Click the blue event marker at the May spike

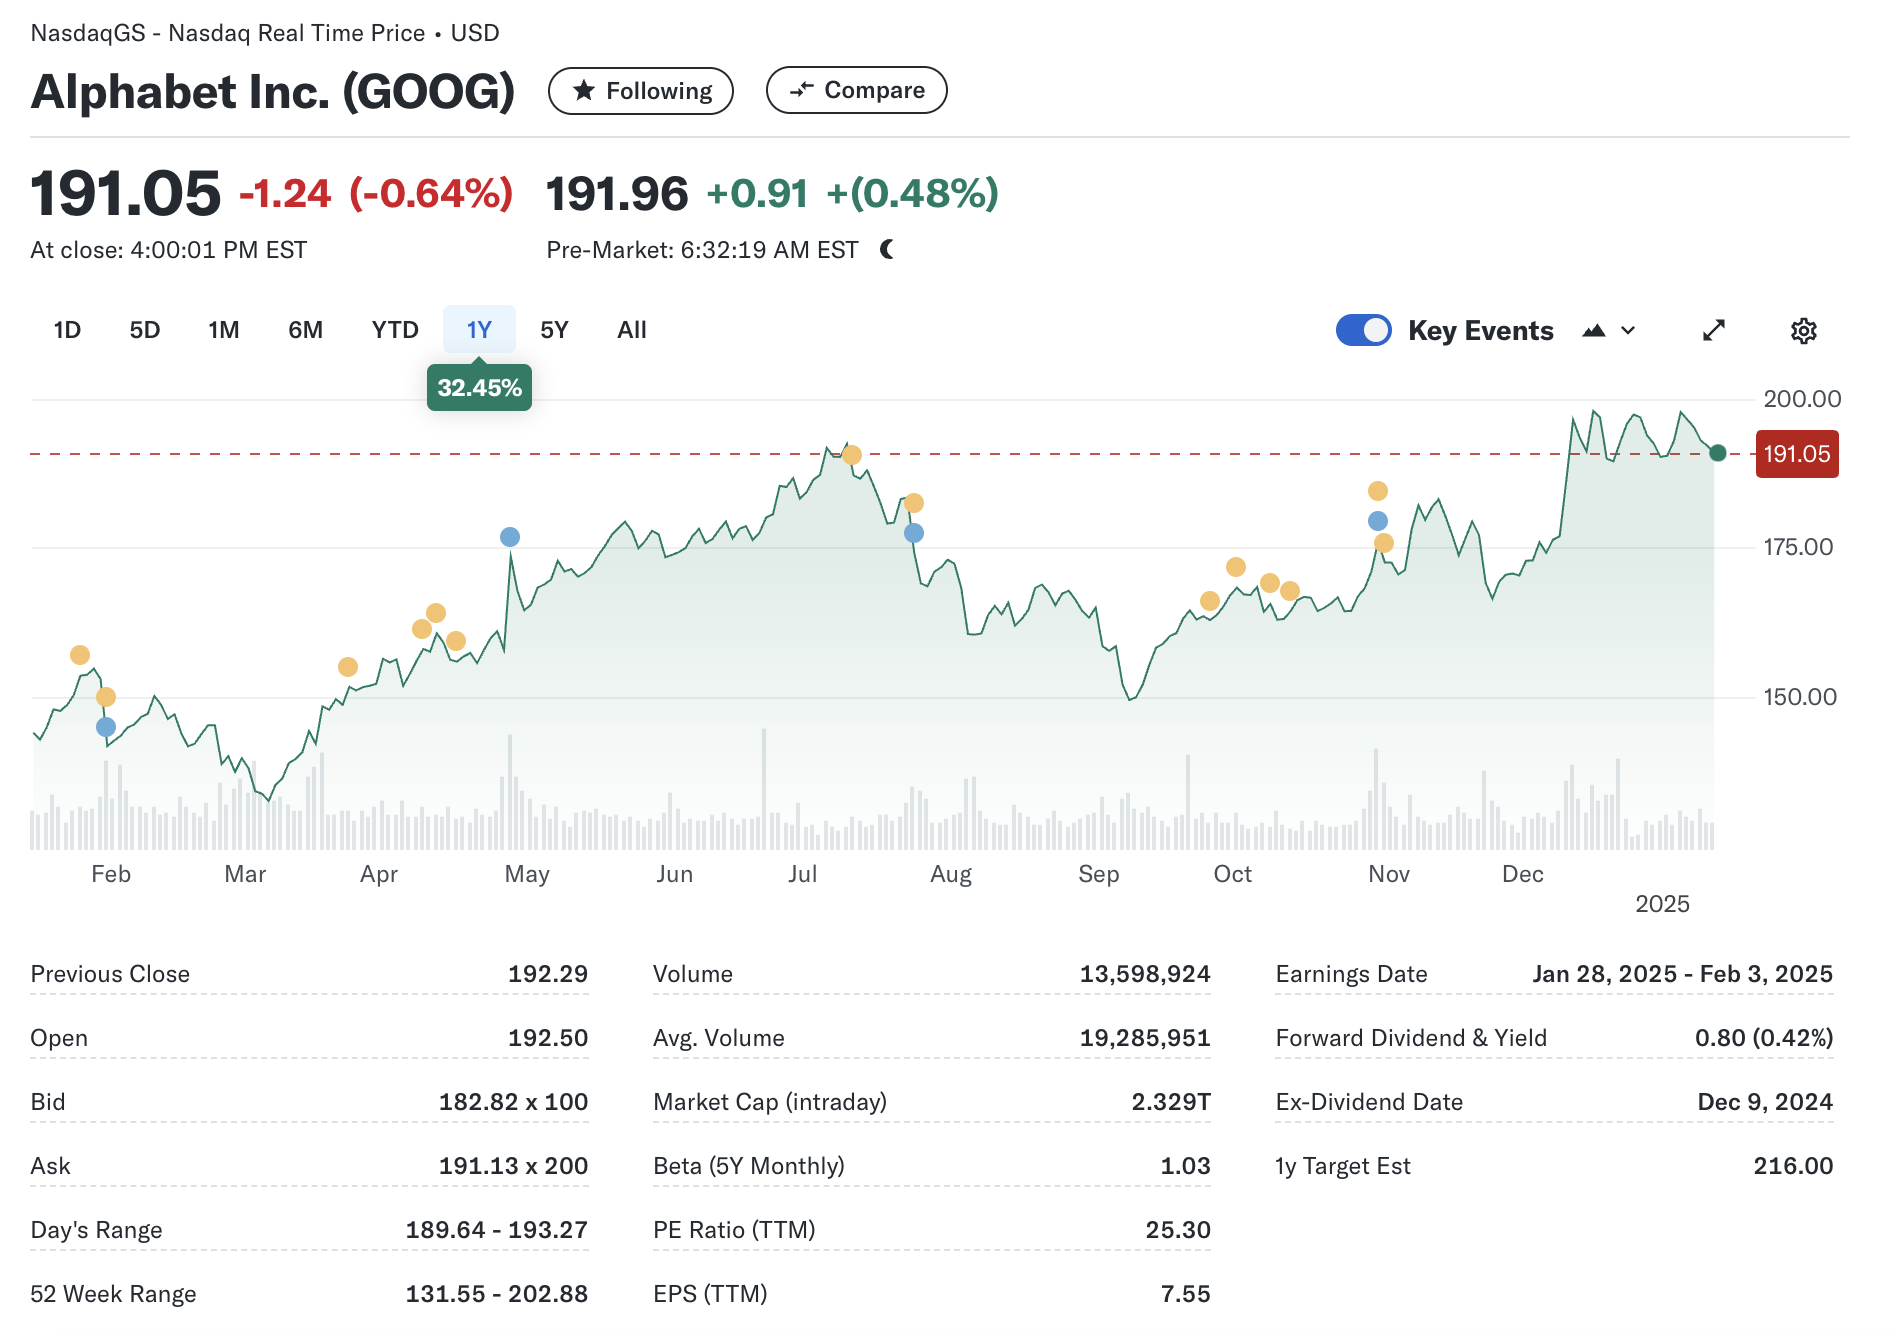click(x=510, y=537)
